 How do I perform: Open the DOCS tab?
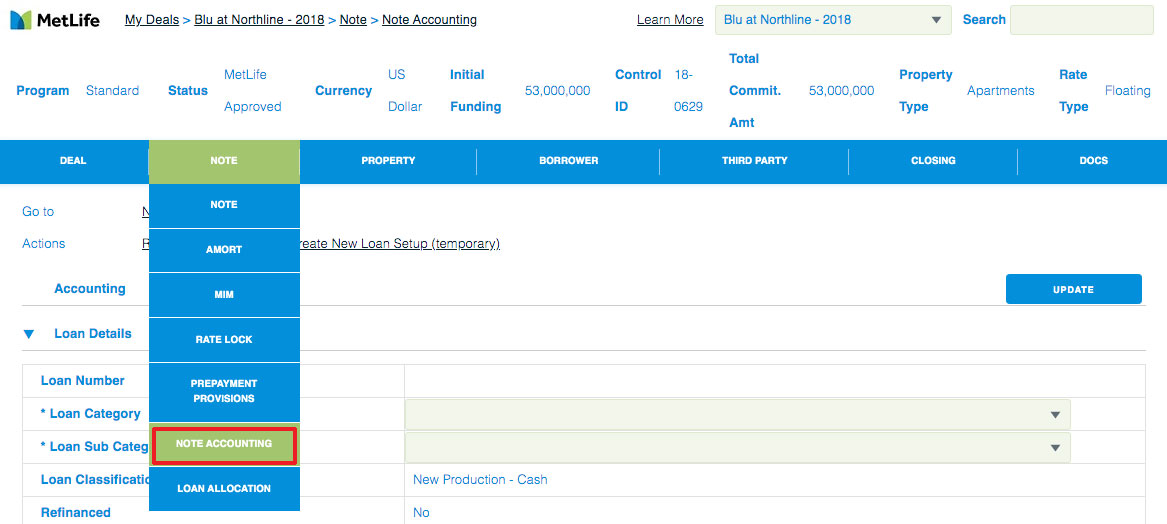tap(1093, 161)
